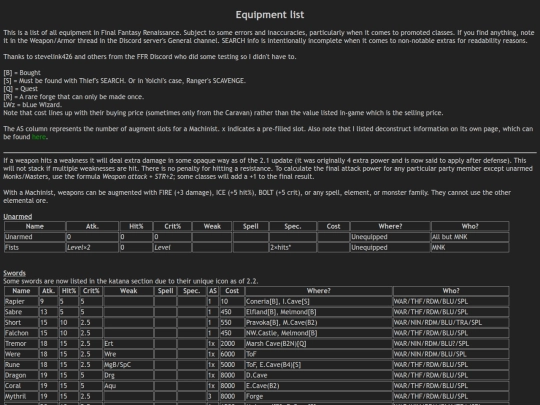Viewport: 540px width, 405px height.
Task: Click the "Atk." header in Unarmed table
Action: 92,226
